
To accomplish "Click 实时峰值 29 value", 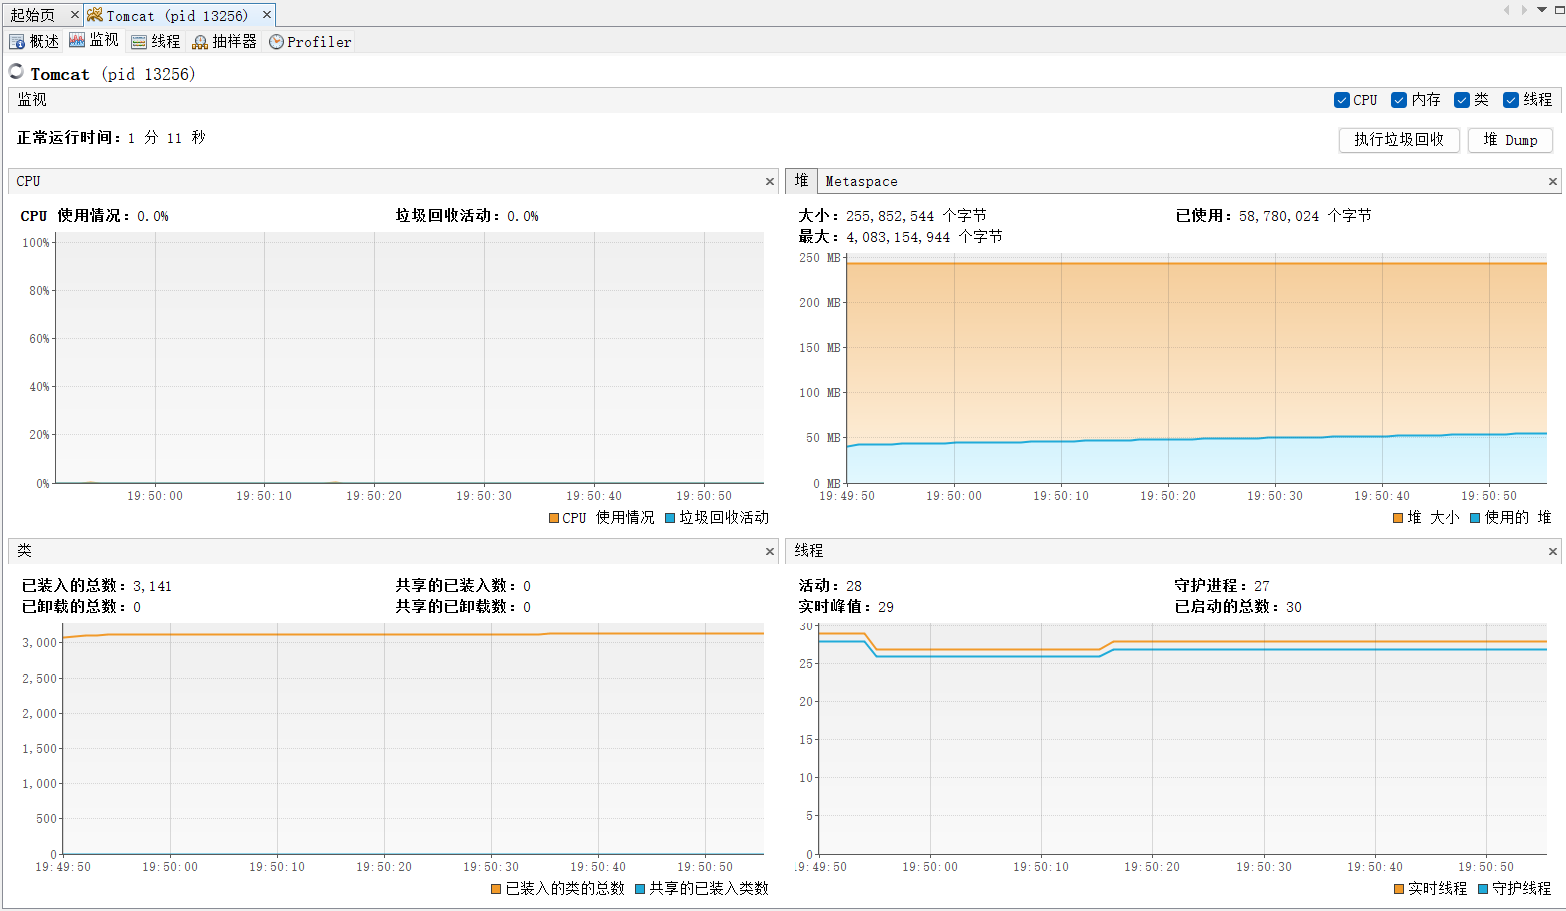I will 886,607.
